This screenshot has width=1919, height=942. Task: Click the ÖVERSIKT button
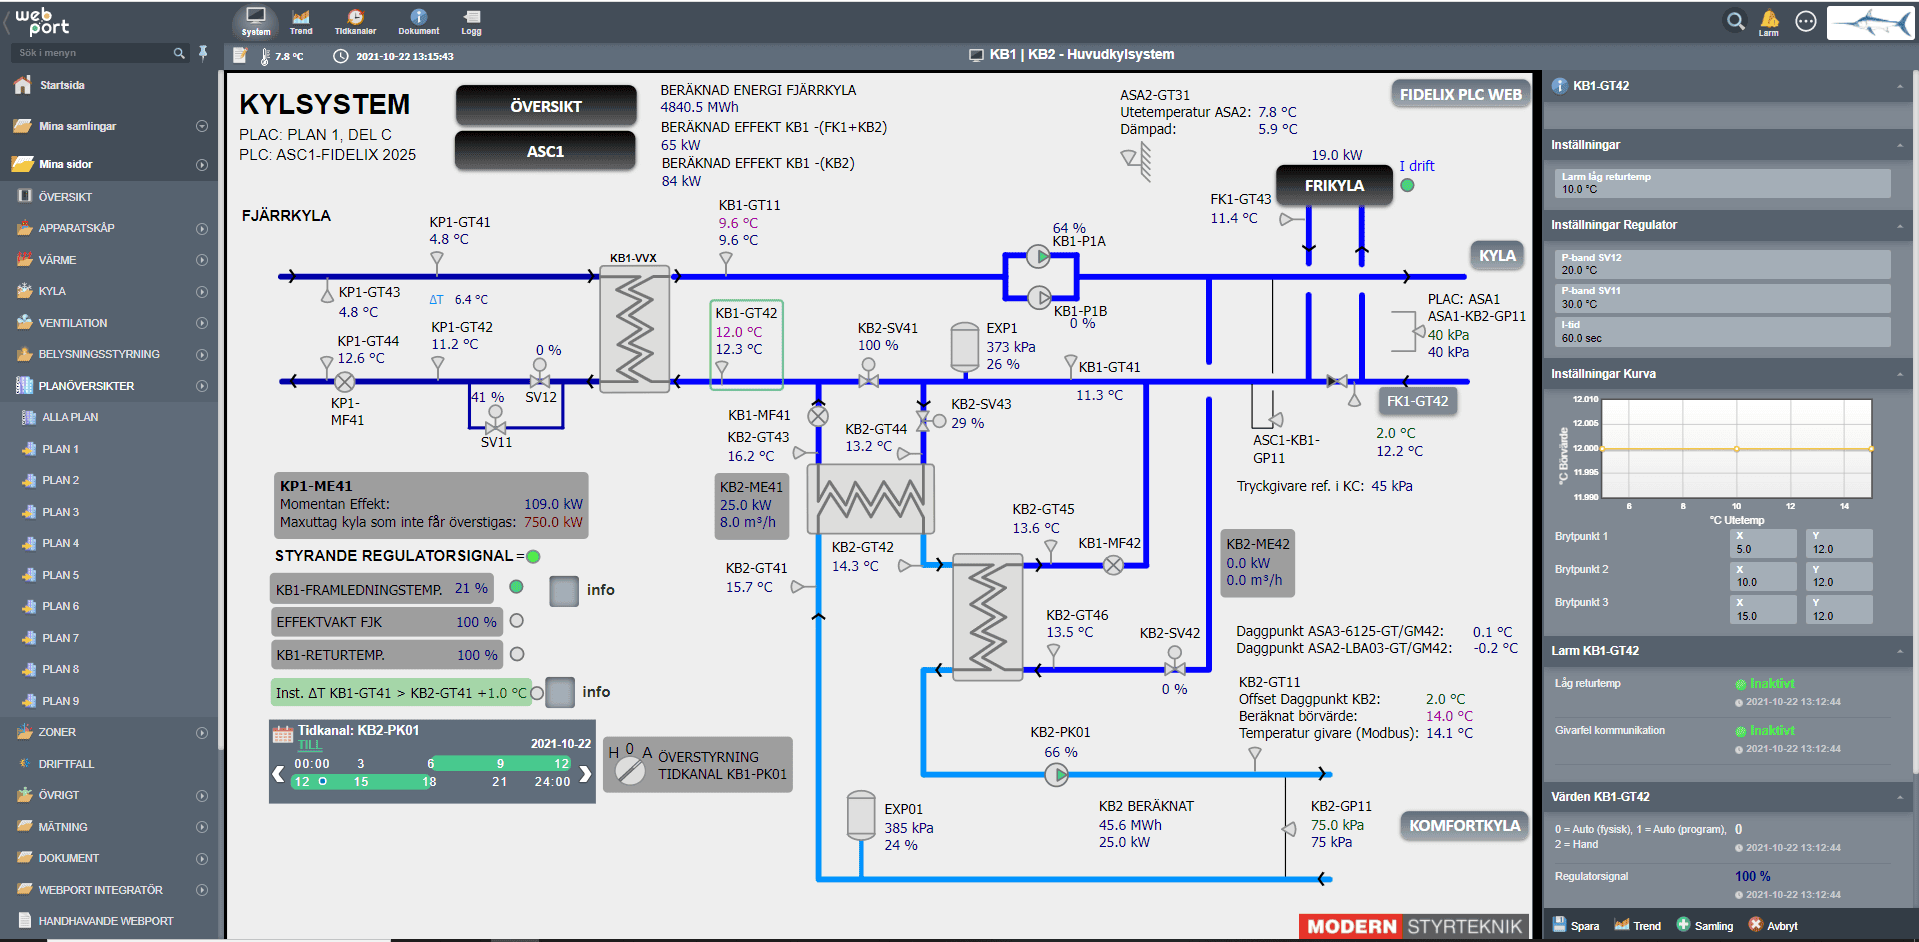coord(546,106)
